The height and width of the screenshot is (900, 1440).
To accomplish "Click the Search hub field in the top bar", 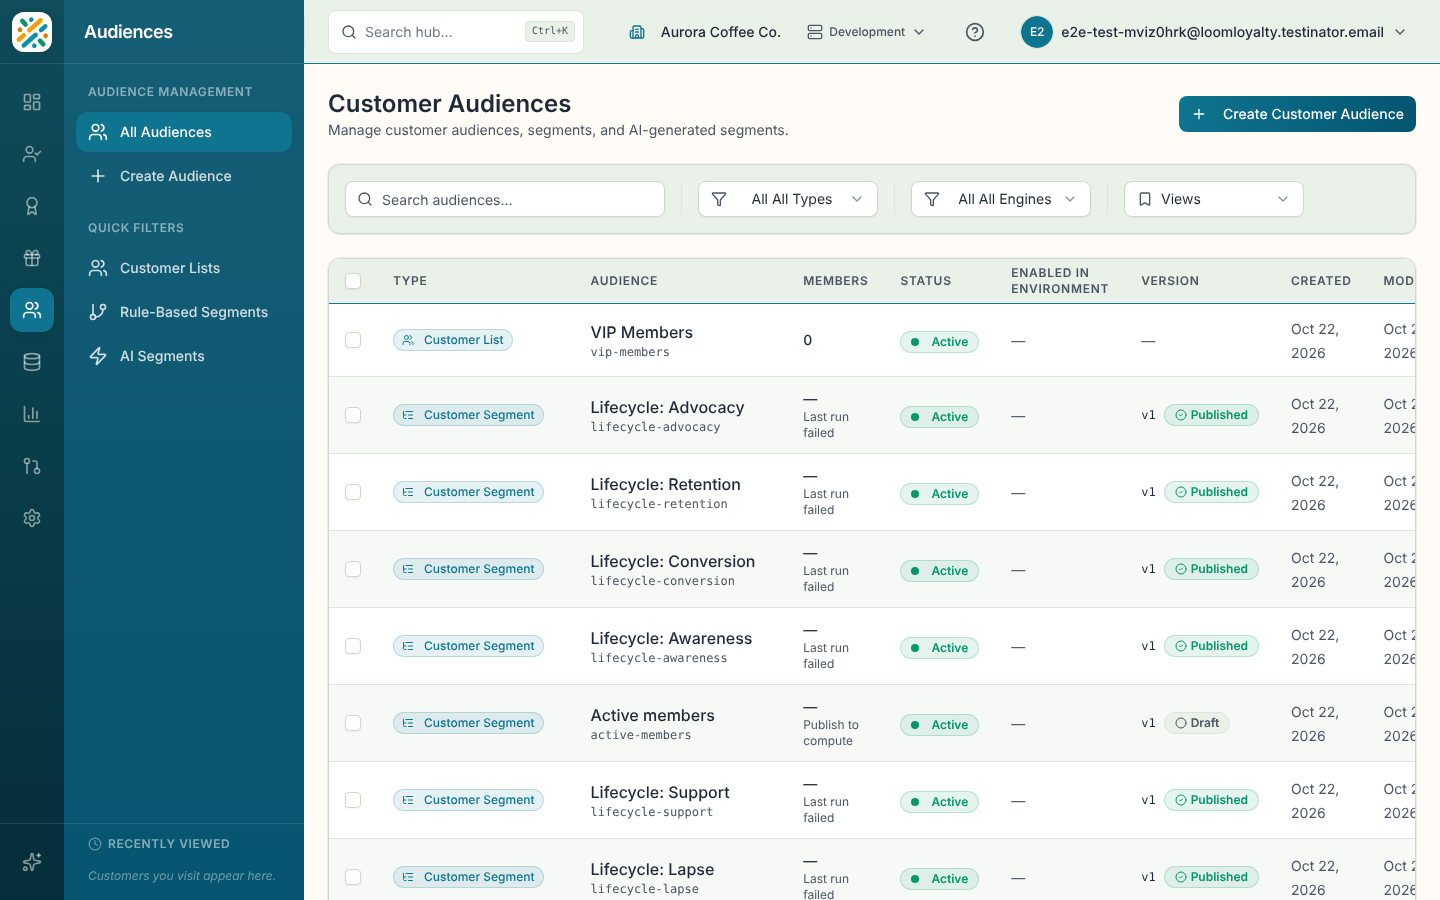I will click(x=456, y=32).
